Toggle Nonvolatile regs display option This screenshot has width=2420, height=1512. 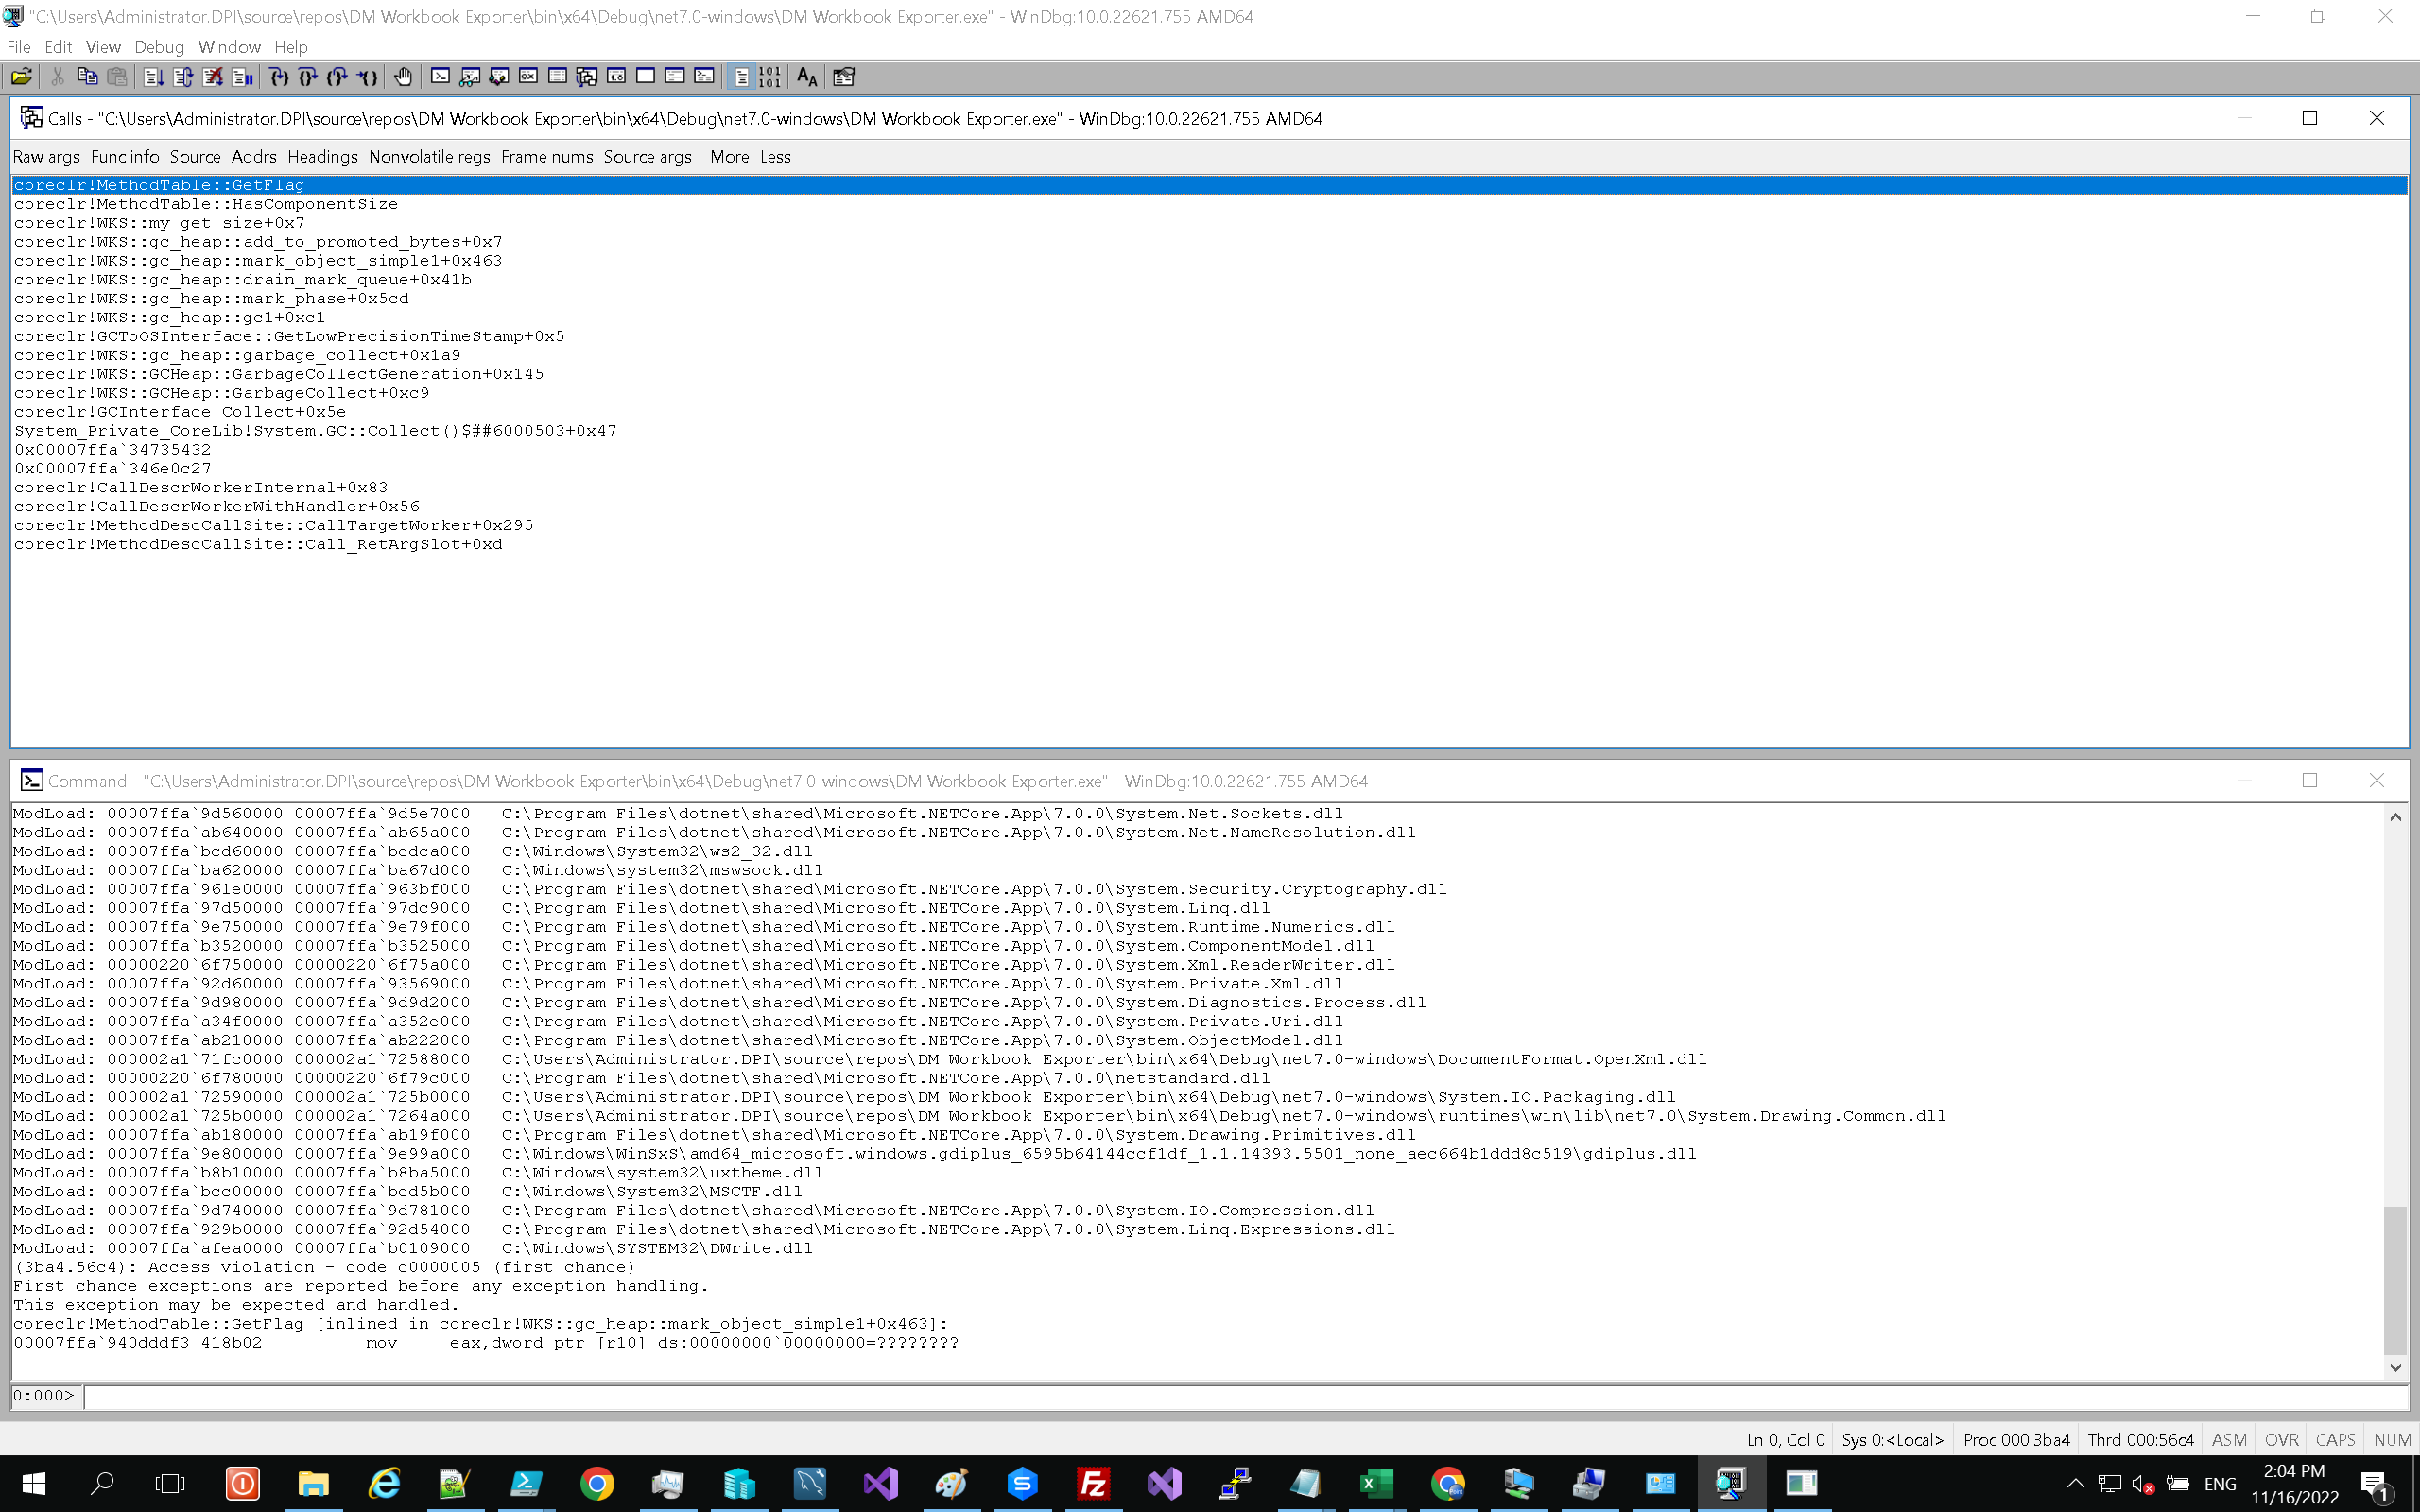(428, 157)
